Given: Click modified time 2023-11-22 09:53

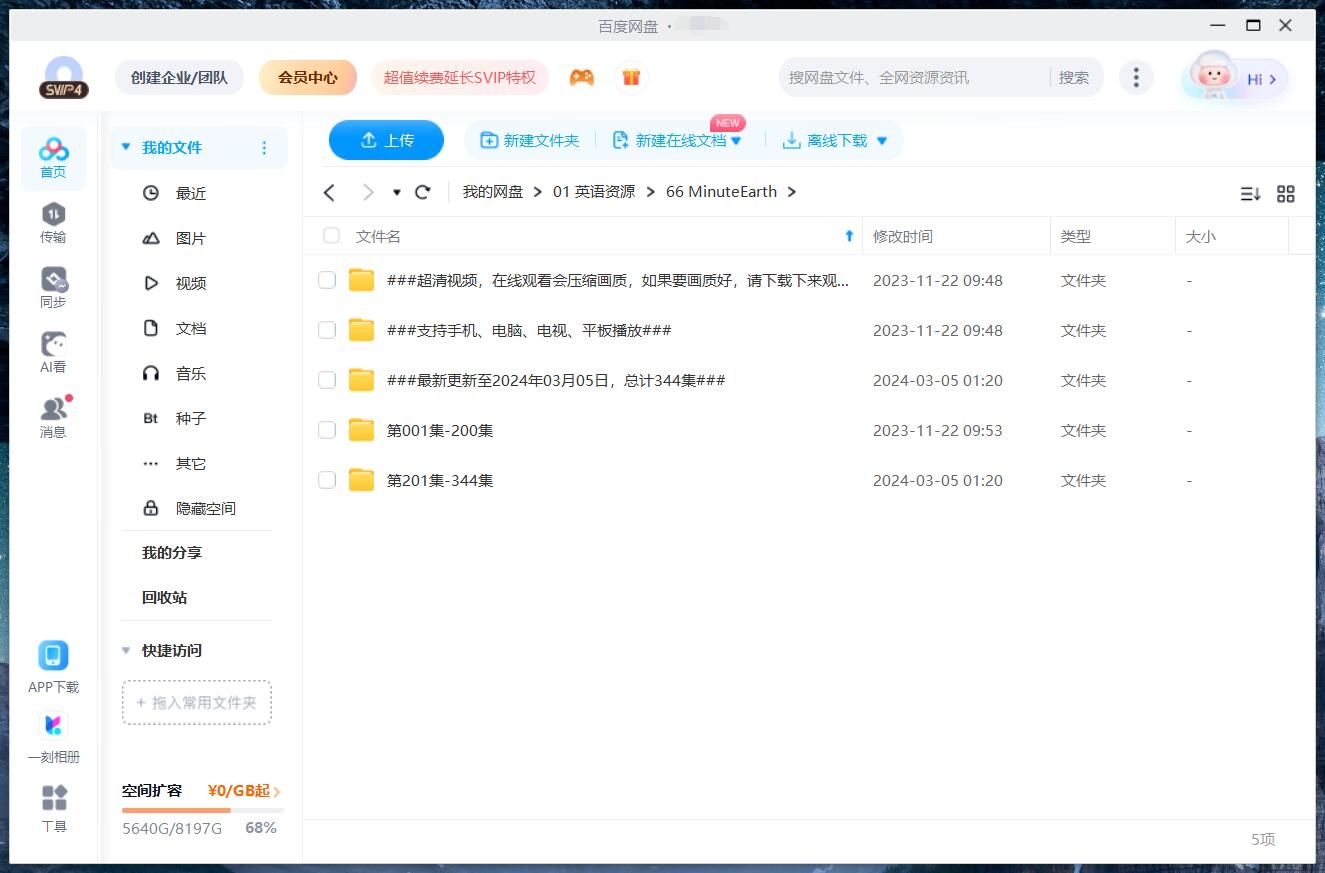Looking at the screenshot, I should [x=938, y=430].
